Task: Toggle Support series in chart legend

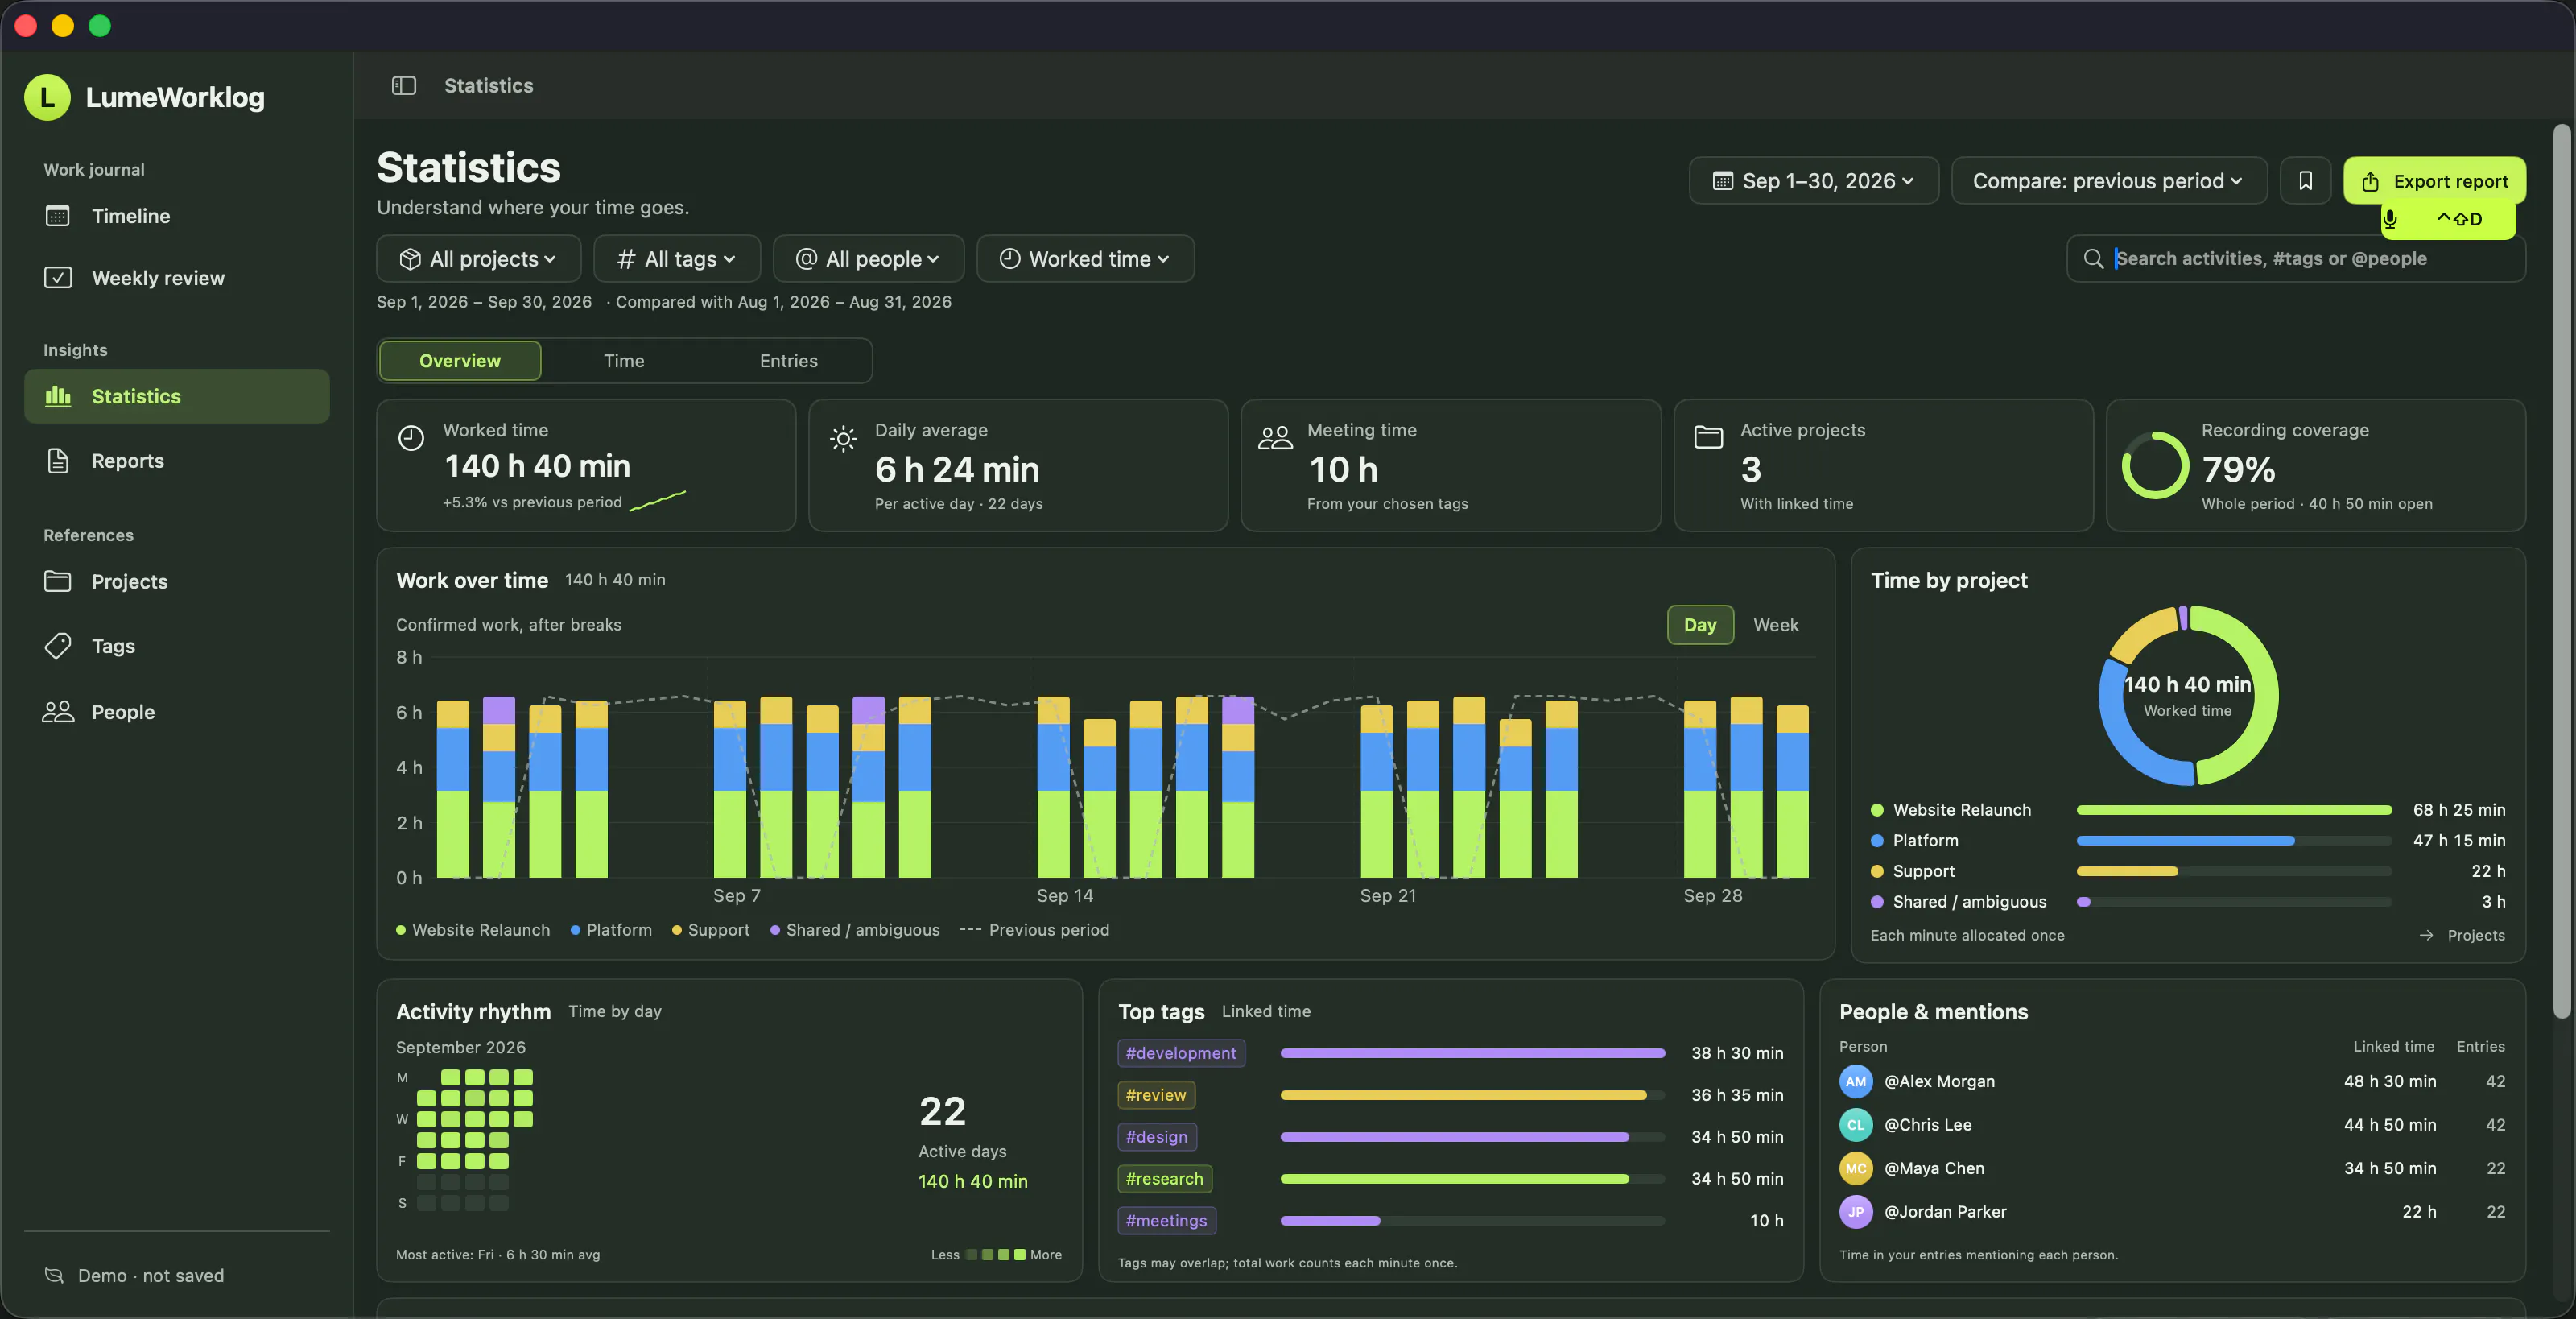Action: (x=711, y=930)
